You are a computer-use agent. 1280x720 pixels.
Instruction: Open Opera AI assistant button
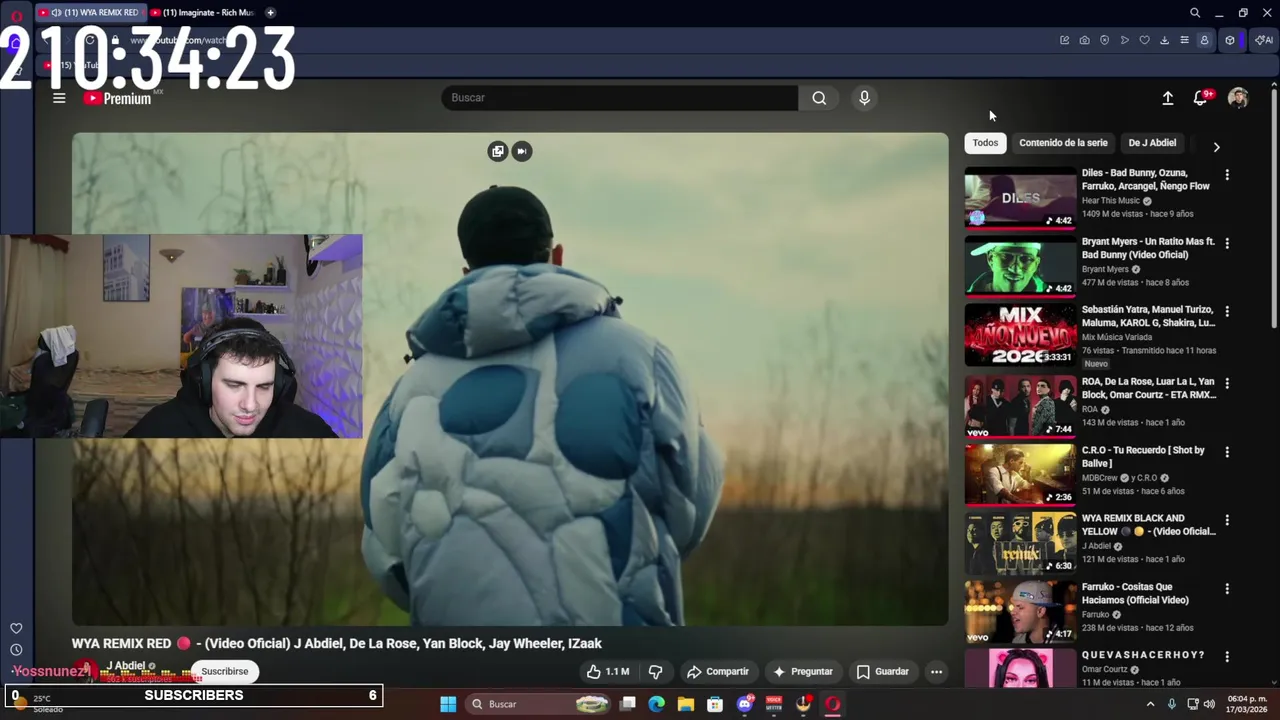coord(1264,40)
